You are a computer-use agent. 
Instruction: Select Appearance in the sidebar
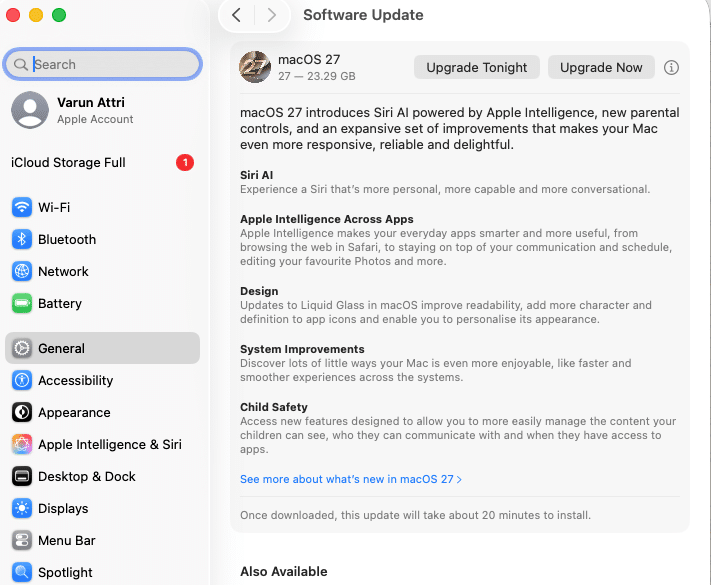[102, 412]
